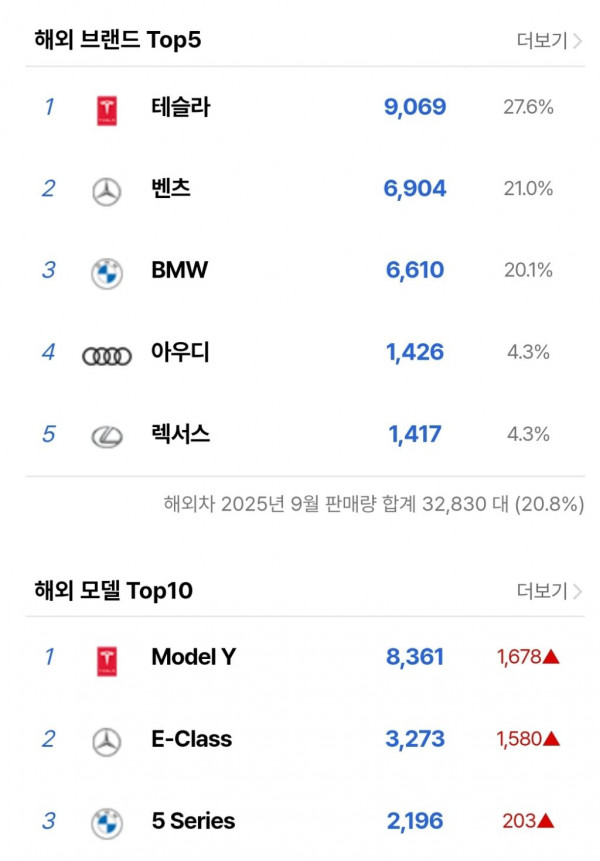Expand 더보기 for 해외 브랜드 Top5
The width and height of the screenshot is (600, 861).
[x=549, y=40]
